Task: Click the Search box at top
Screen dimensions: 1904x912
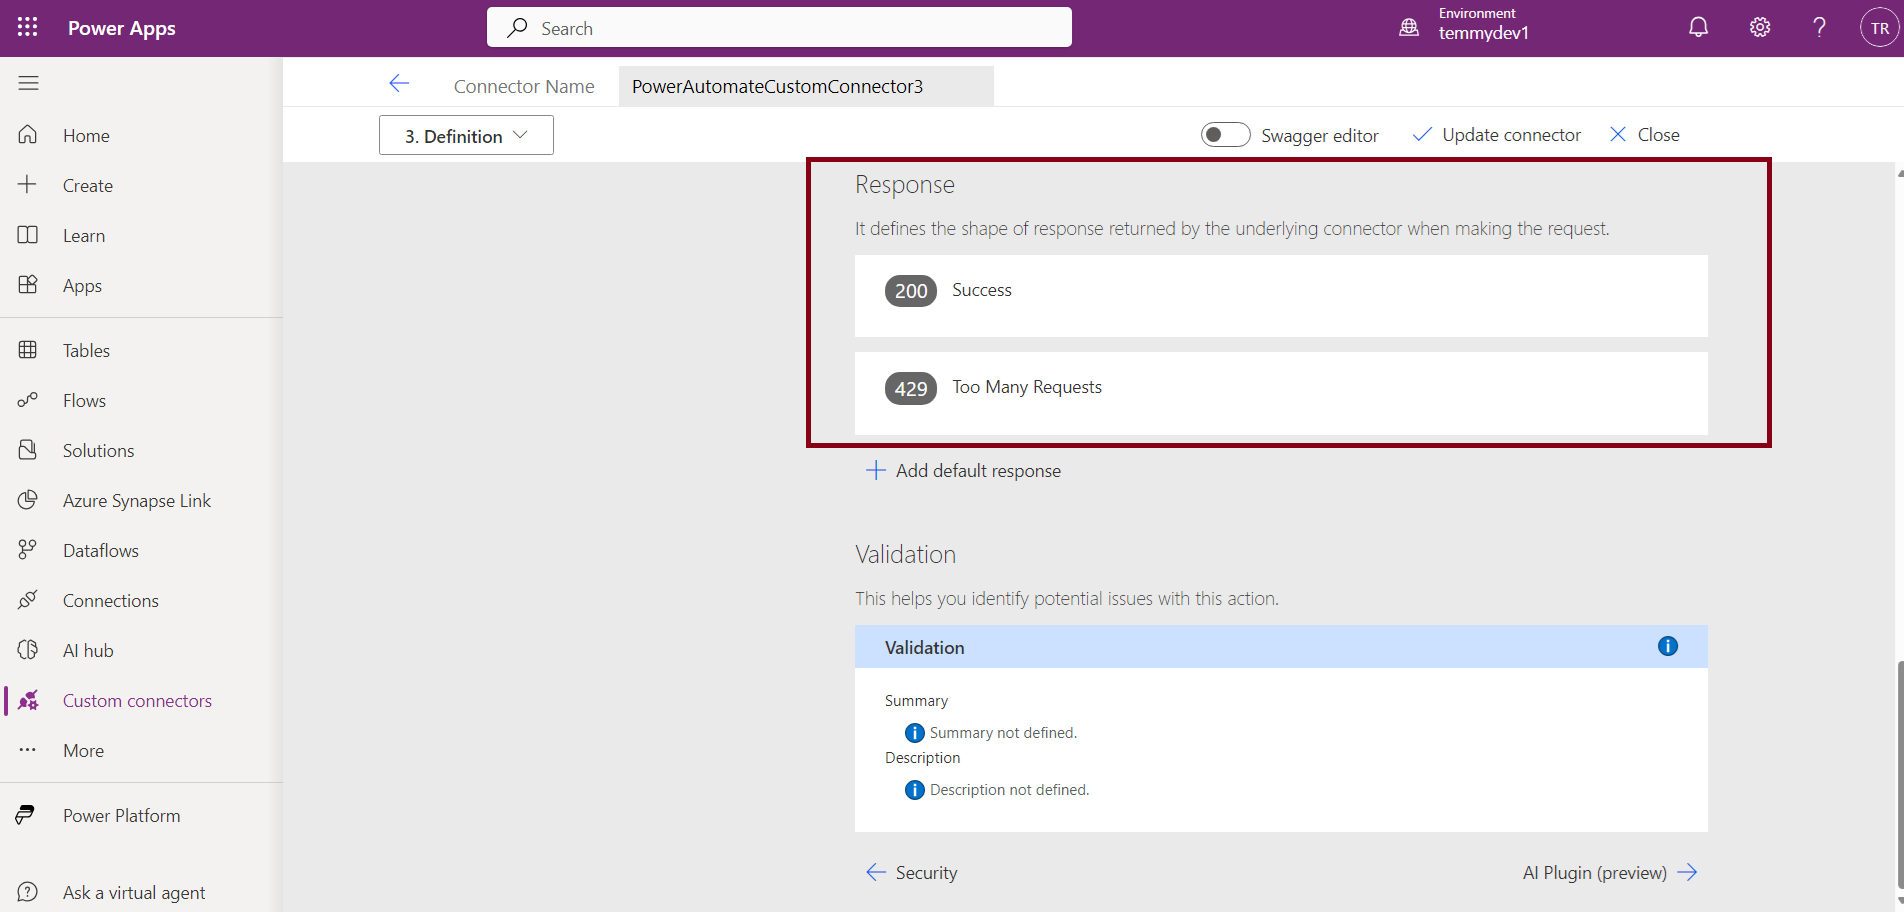Action: click(x=779, y=28)
